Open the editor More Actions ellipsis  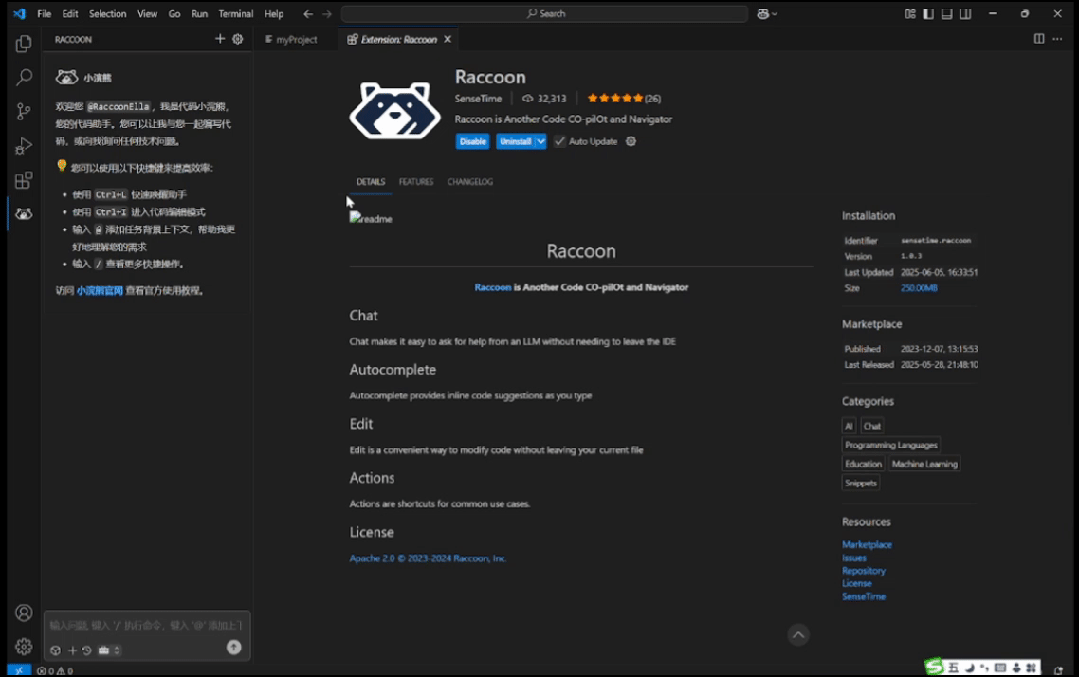coord(1057,39)
